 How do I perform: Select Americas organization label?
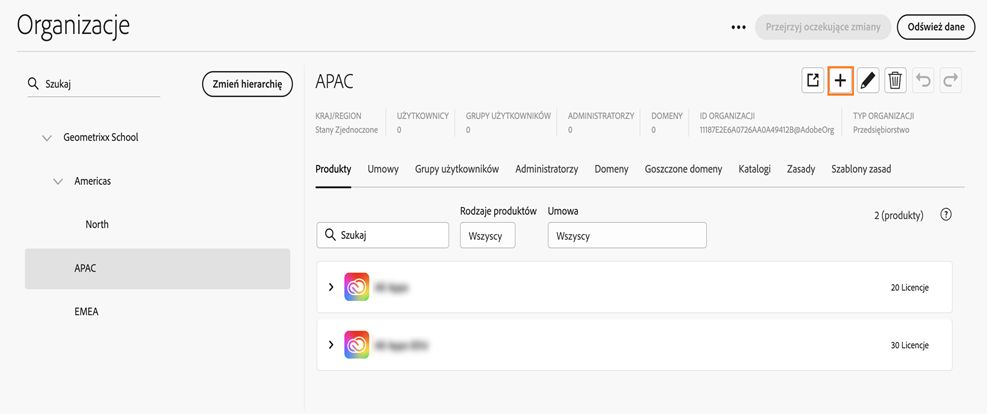(93, 181)
